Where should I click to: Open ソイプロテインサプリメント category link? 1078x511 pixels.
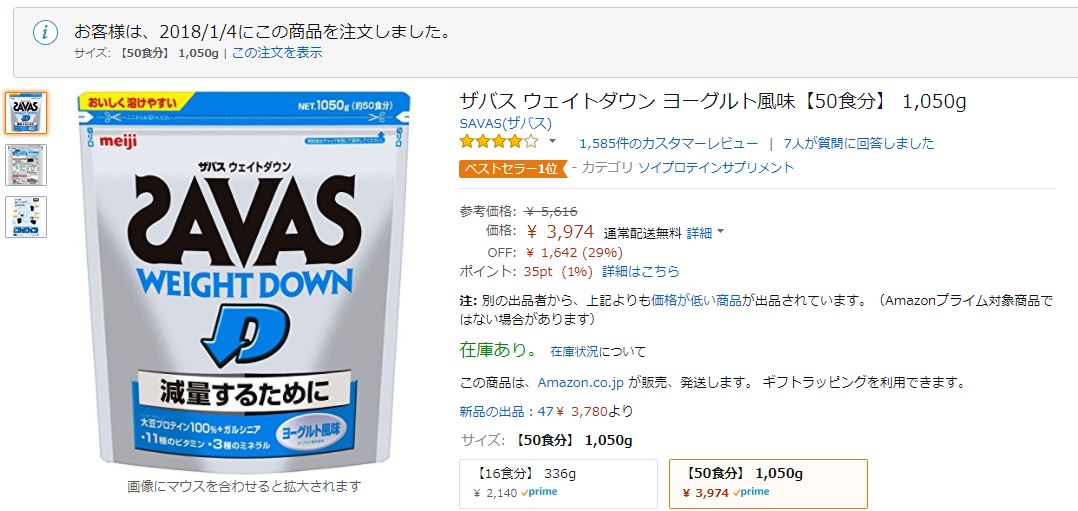pyautogui.click(x=716, y=168)
